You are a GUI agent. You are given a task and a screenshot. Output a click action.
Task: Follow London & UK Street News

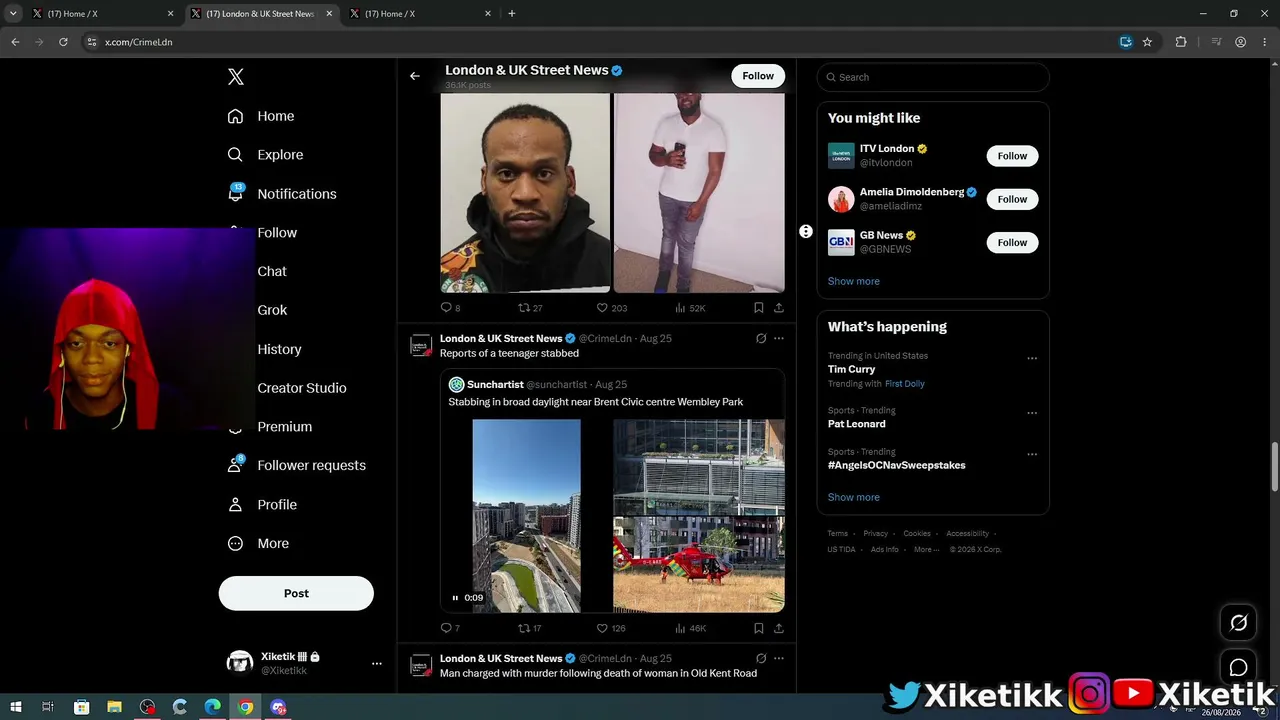click(x=758, y=76)
